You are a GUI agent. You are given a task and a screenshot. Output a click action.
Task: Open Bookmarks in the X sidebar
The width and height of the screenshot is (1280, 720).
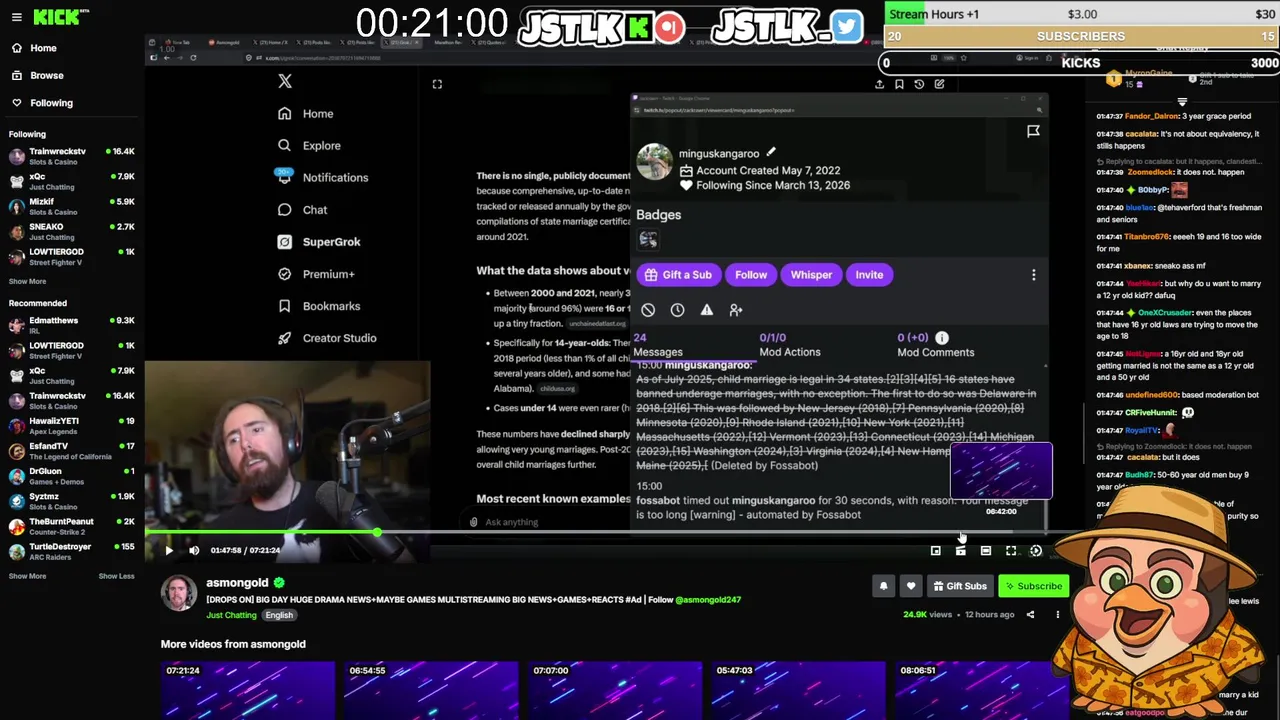[318, 306]
